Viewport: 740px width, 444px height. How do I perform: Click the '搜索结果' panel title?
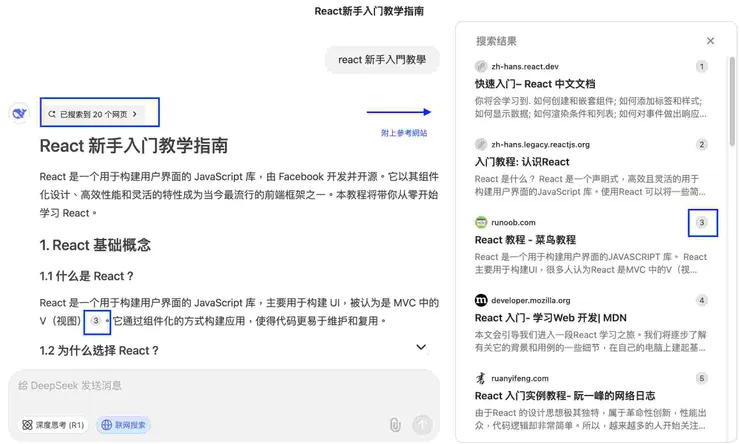click(x=496, y=41)
